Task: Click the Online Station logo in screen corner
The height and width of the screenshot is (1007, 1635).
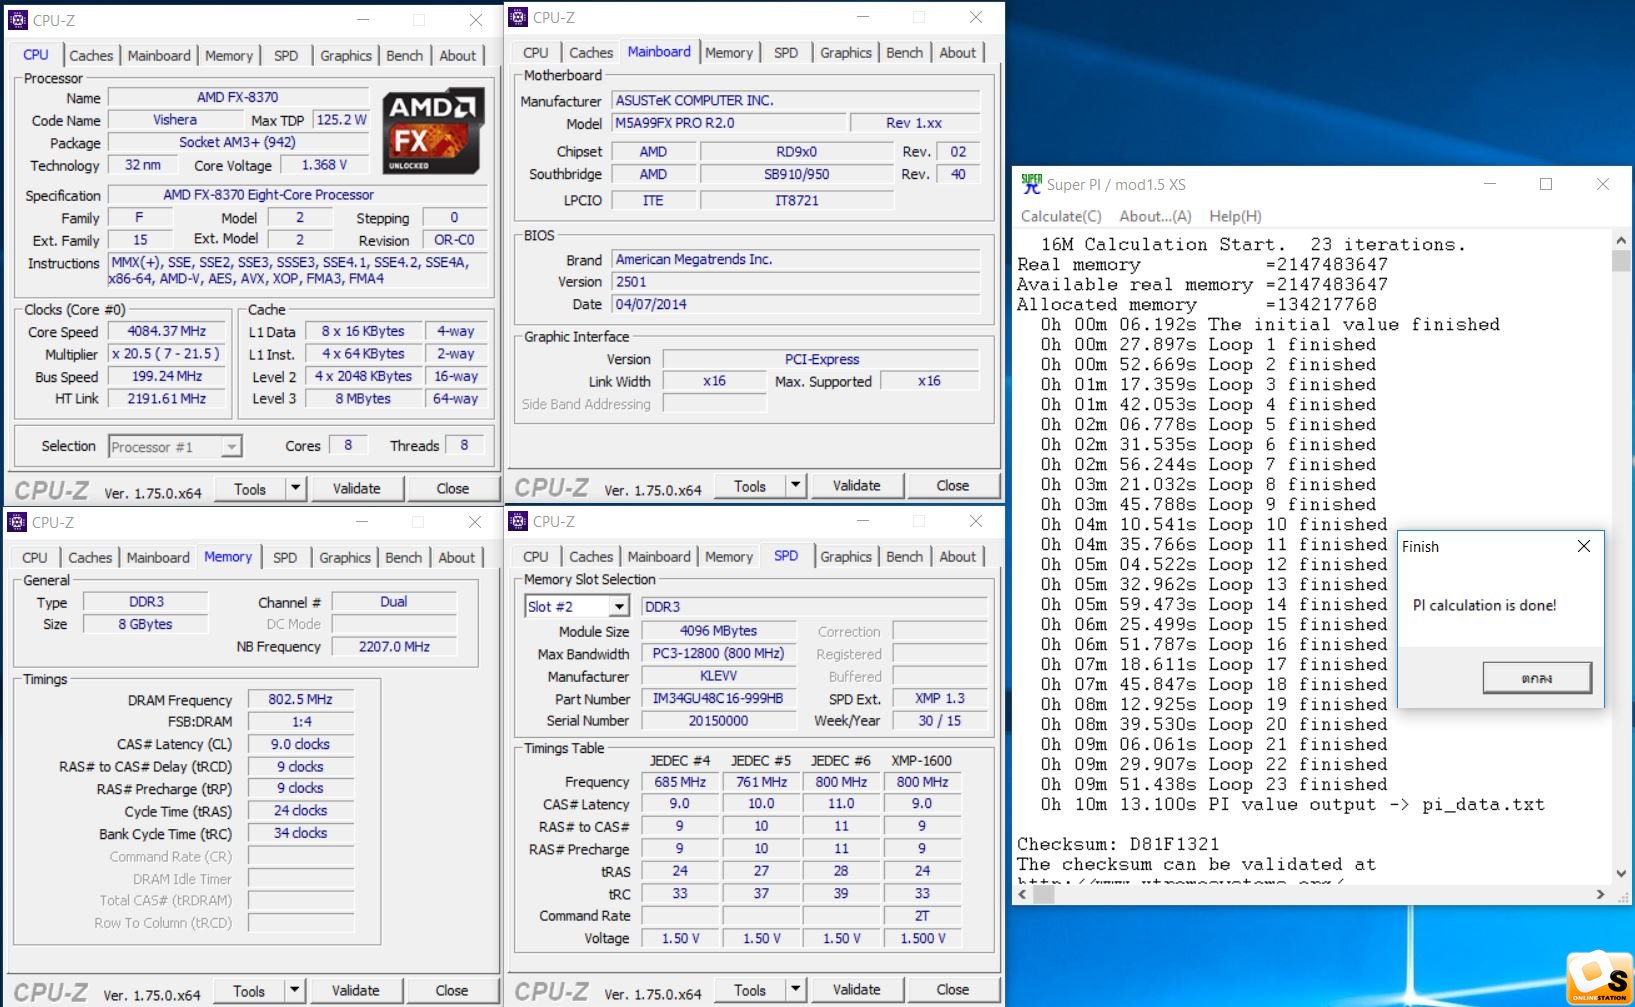Action: point(1599,976)
